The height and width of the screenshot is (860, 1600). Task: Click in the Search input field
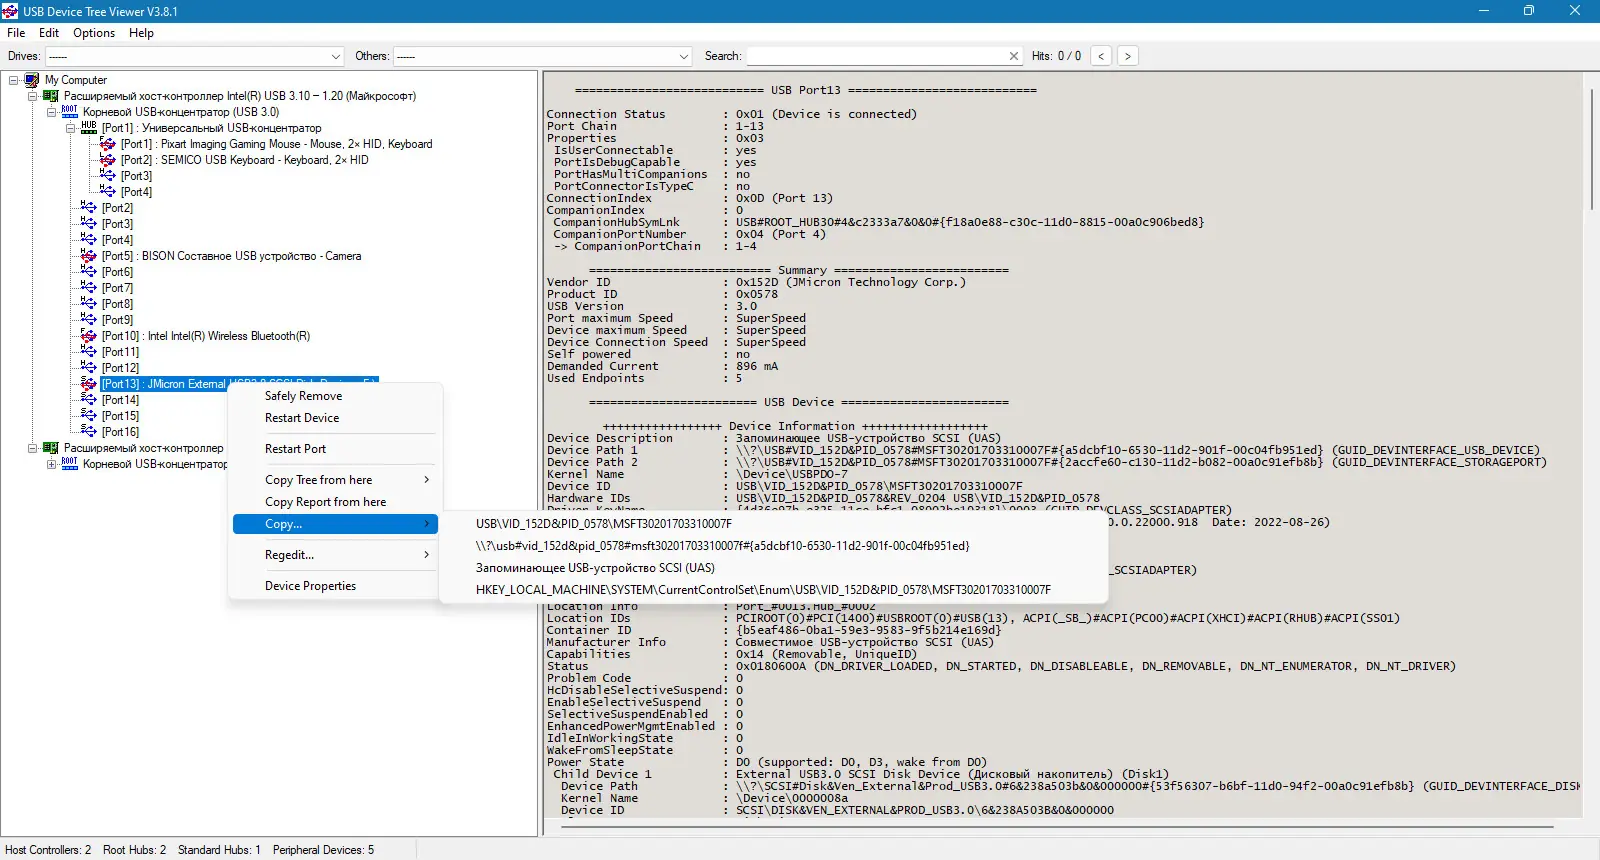coord(876,56)
